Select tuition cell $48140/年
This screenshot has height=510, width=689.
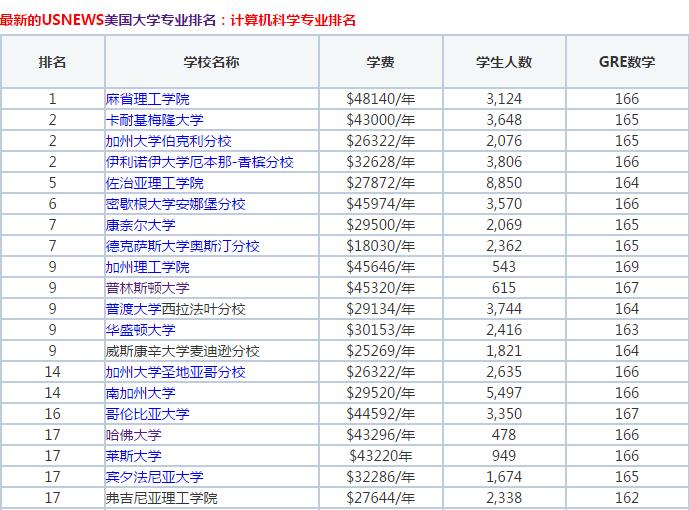point(381,99)
